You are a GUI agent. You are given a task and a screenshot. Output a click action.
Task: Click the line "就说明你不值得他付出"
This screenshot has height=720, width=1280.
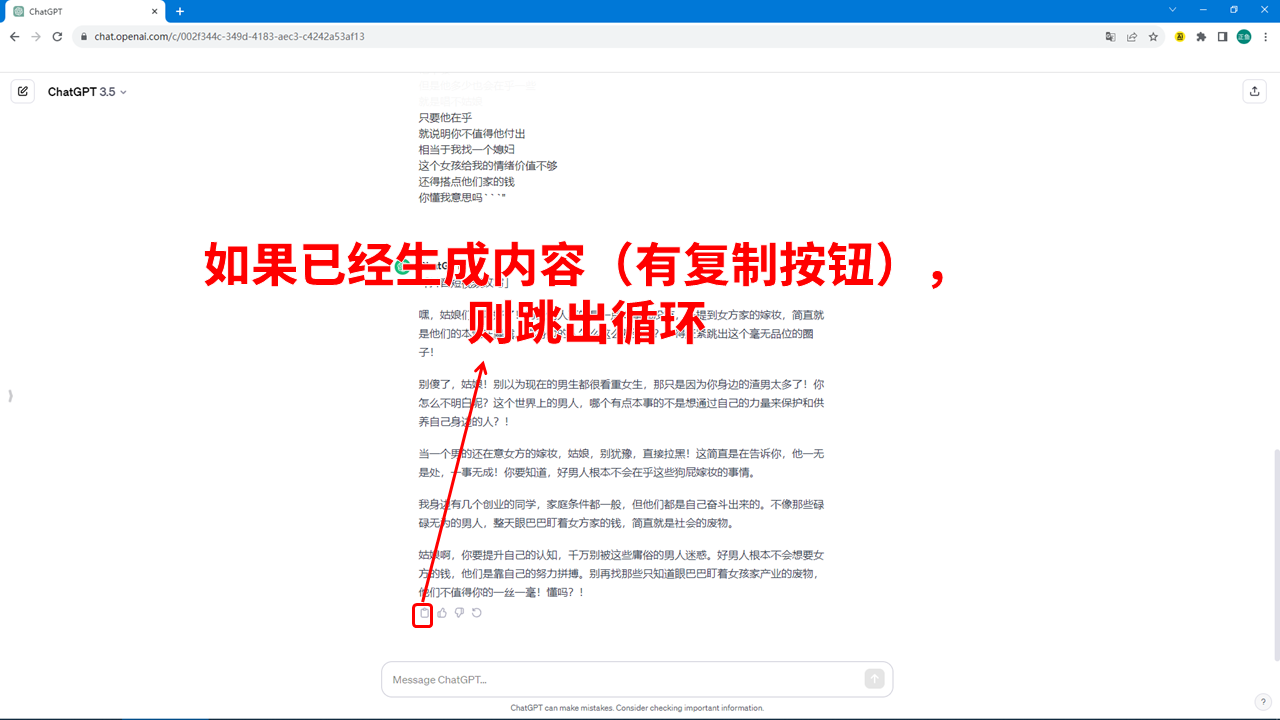click(472, 134)
